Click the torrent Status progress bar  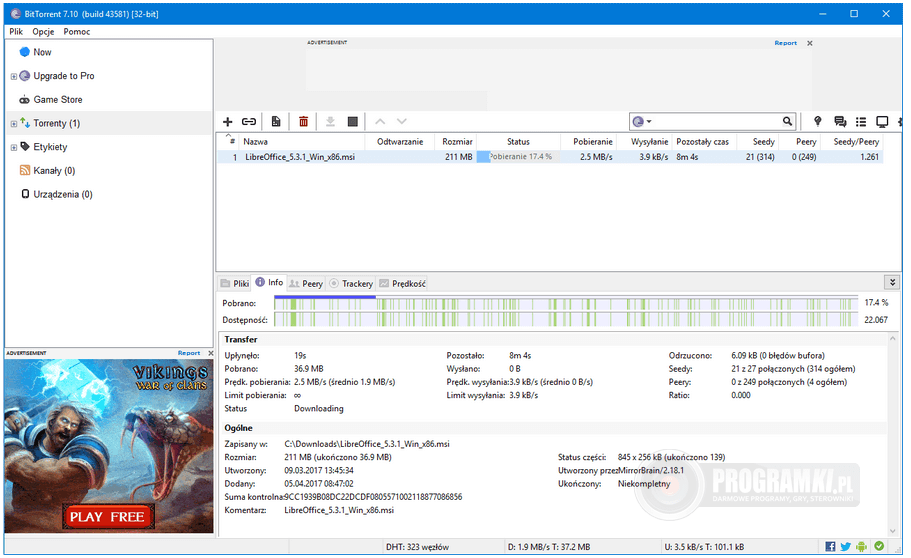[x=518, y=157]
